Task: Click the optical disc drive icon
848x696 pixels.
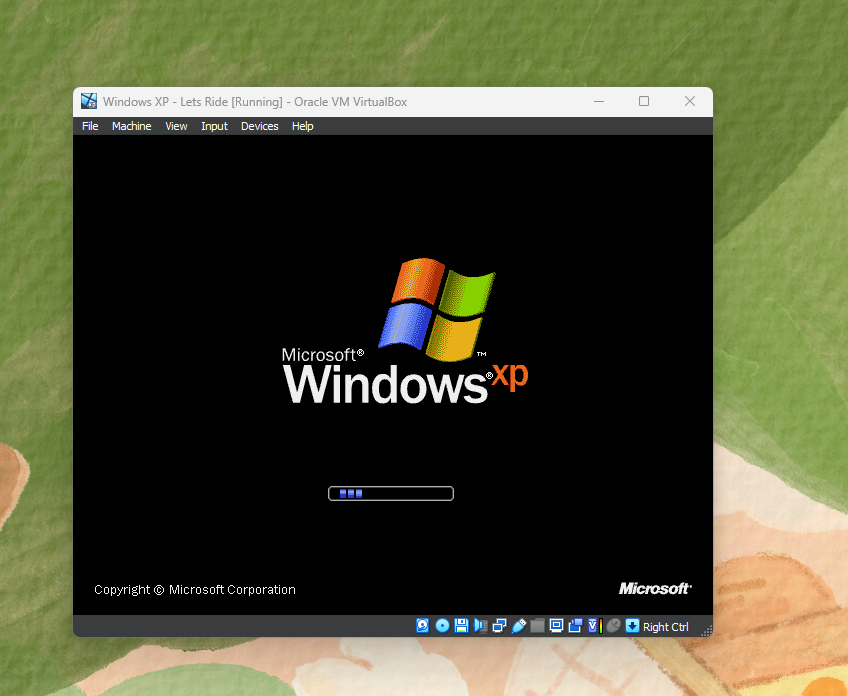Action: (x=442, y=626)
